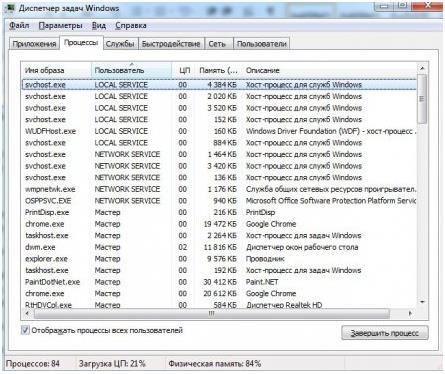
Task: Click the Загрузка ЦП: 21% status entry
Action: click(x=112, y=363)
